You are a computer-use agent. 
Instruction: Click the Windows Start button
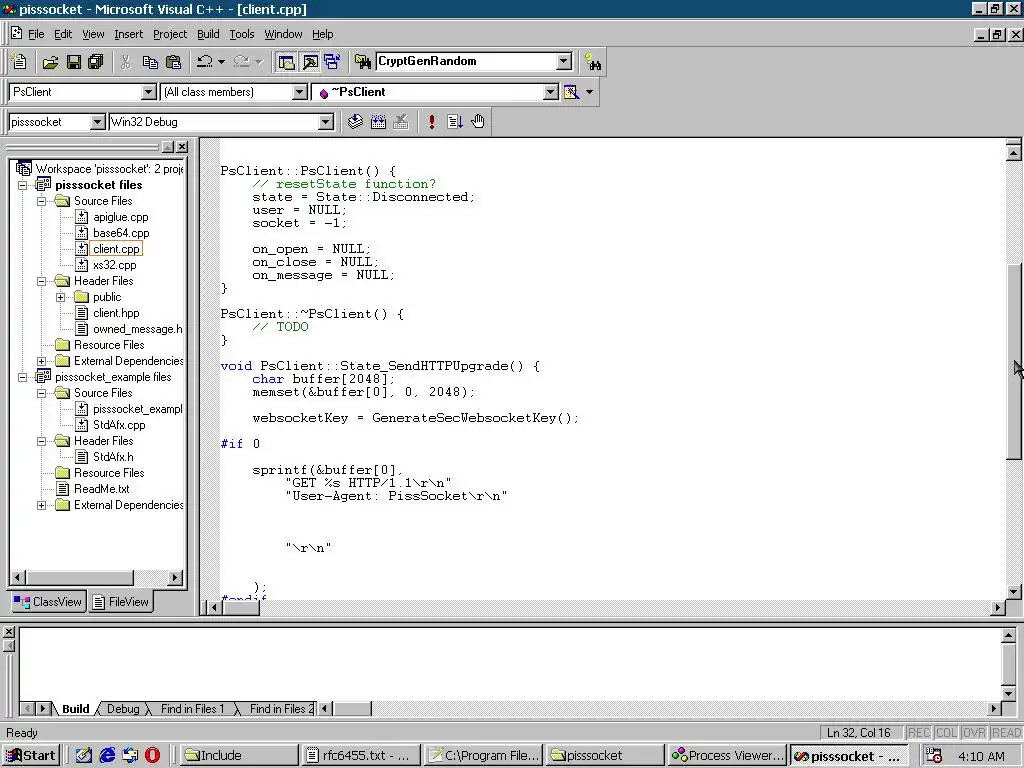[x=31, y=756]
